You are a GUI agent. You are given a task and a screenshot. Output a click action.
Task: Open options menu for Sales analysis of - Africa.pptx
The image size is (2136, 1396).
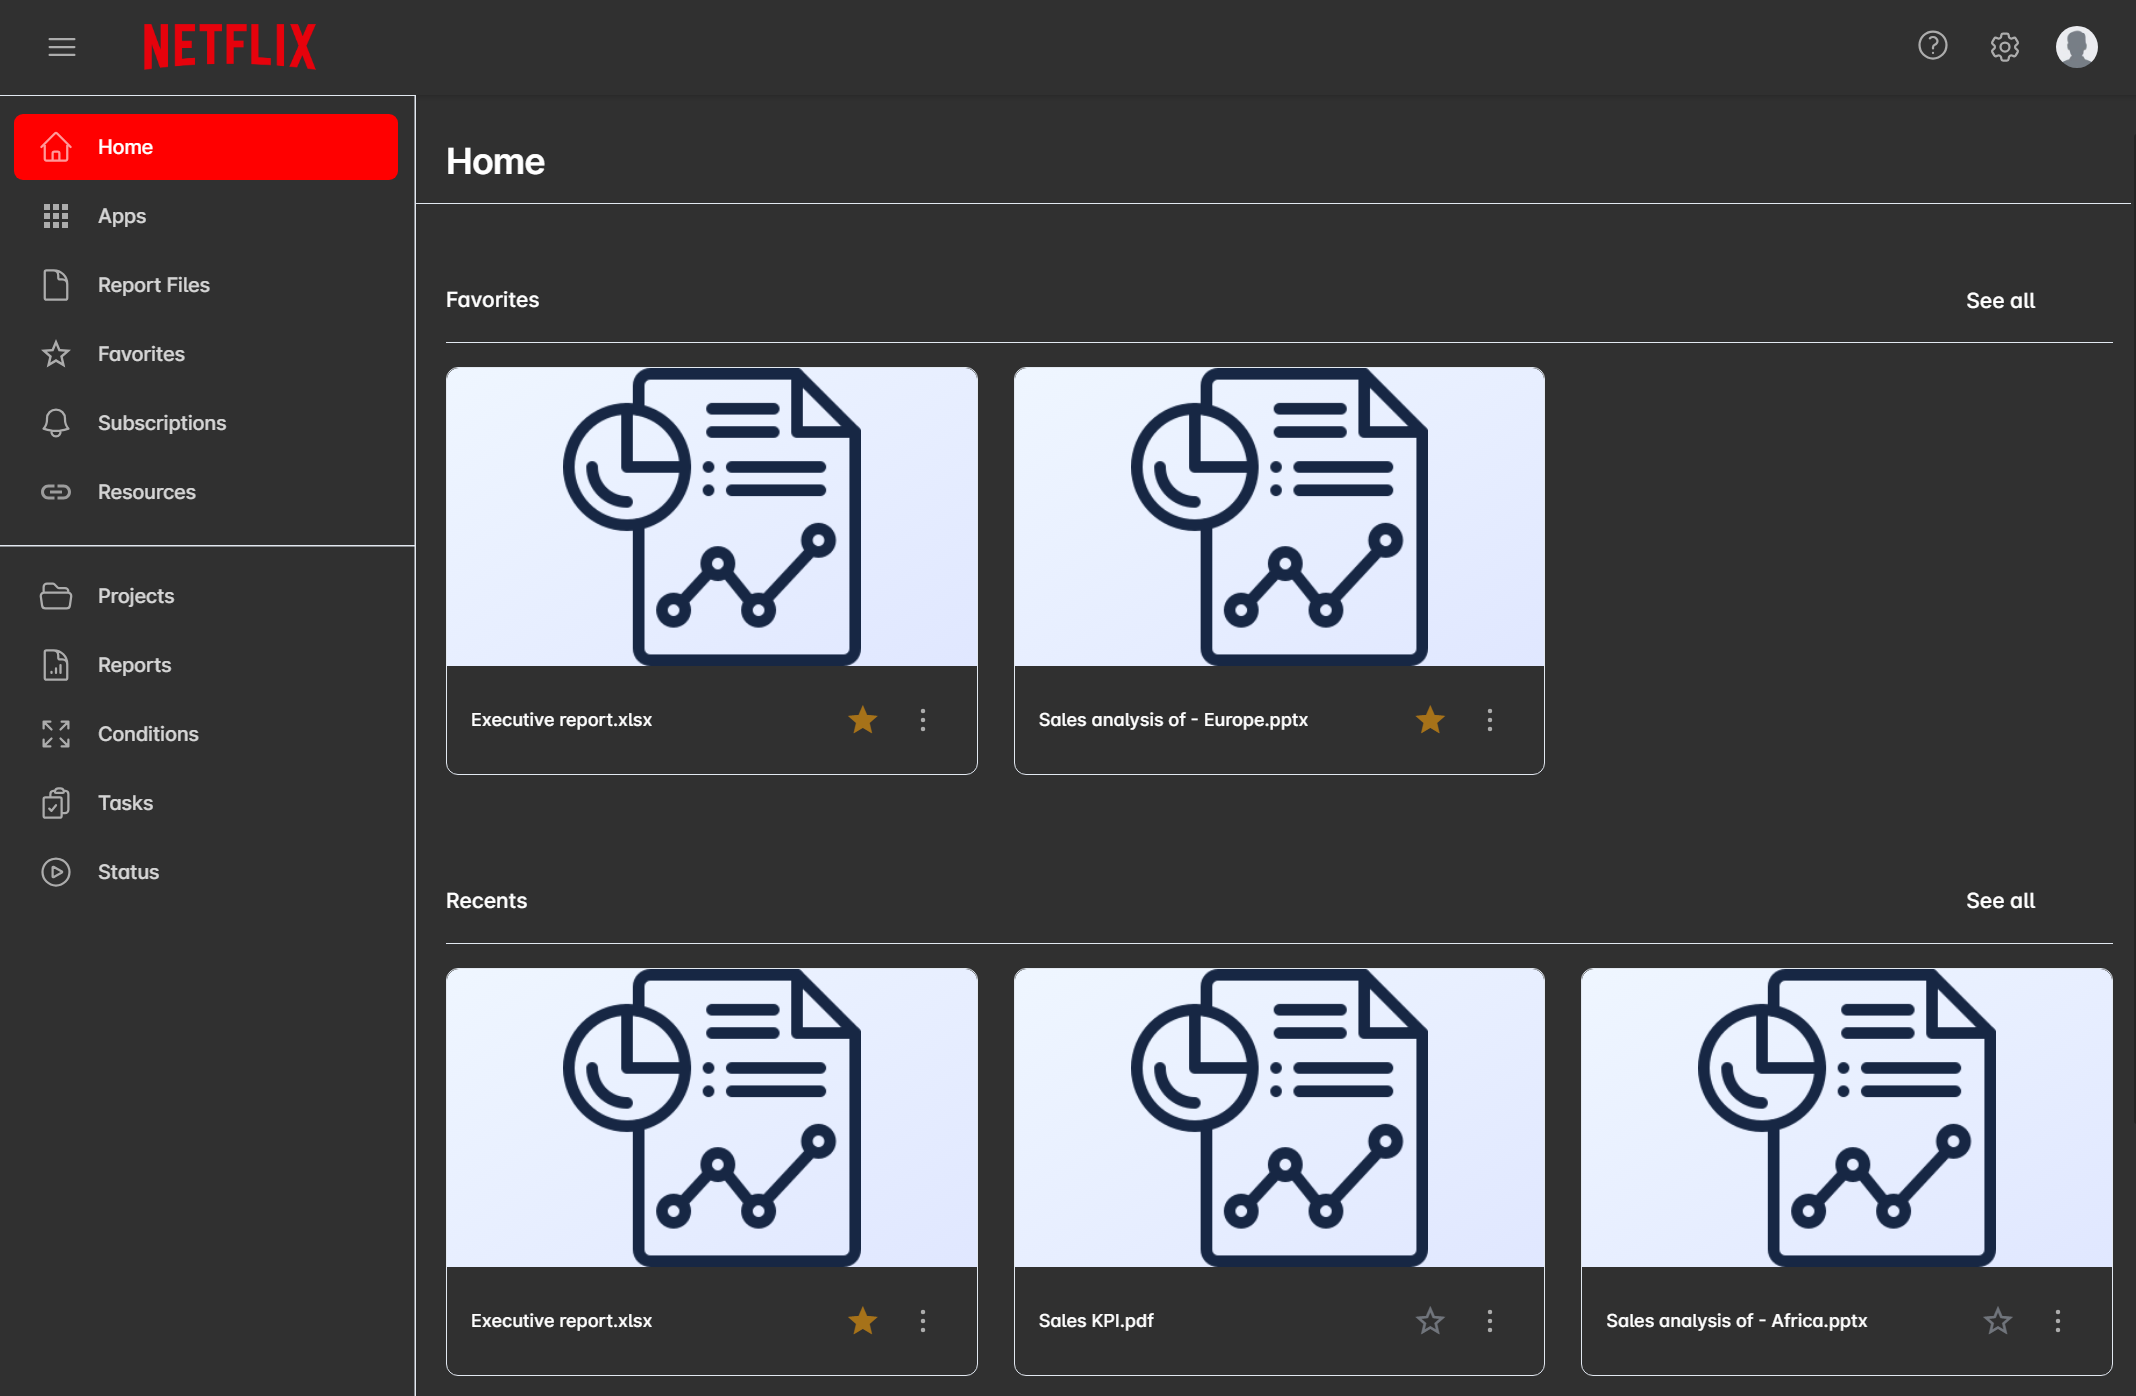point(2057,1320)
